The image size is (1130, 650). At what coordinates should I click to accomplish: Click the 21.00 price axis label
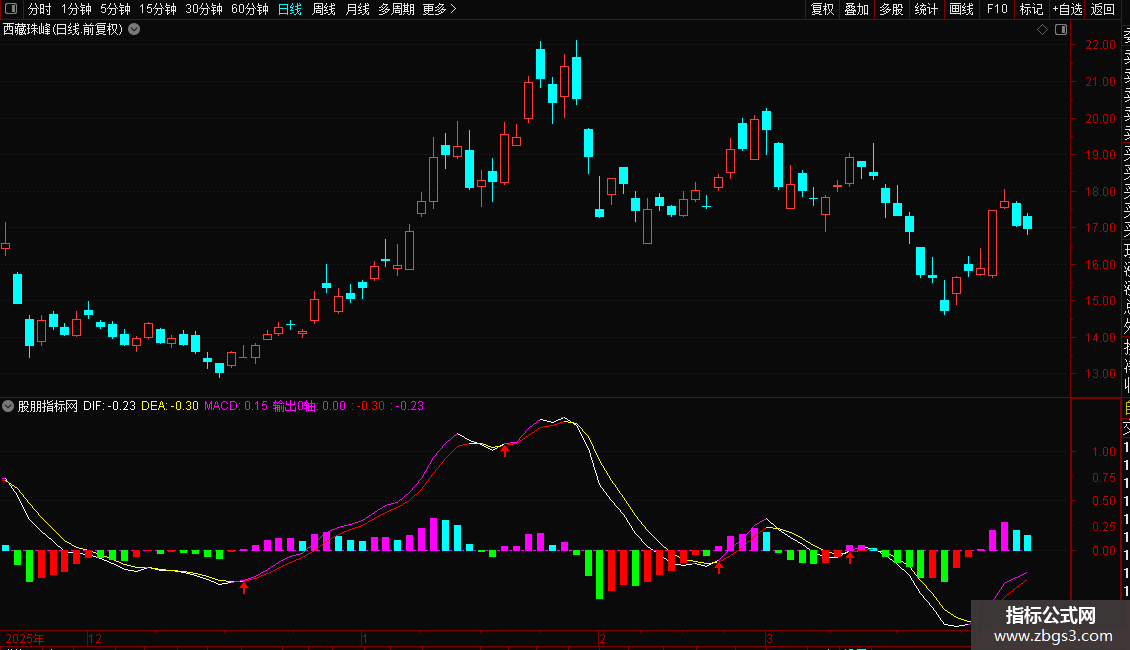tap(1100, 81)
